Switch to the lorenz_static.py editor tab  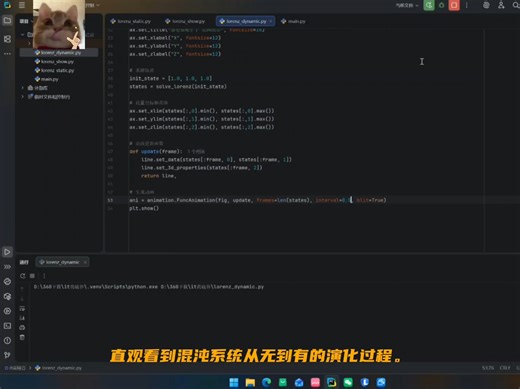(130, 21)
